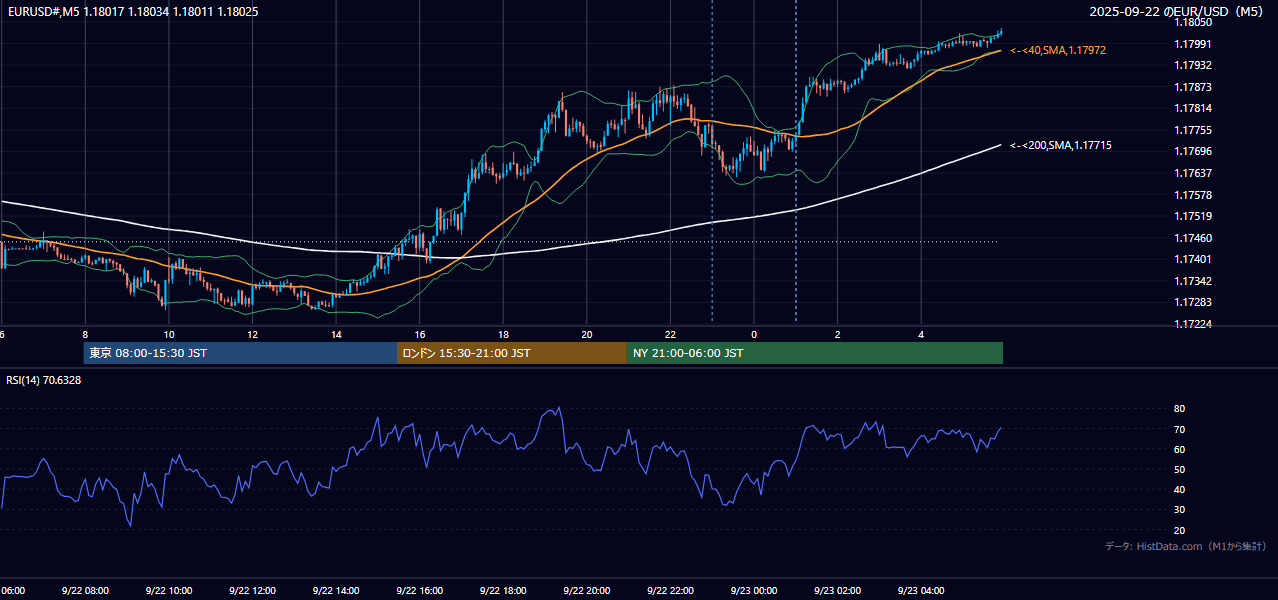Click the midnight hour label 0 under chart
The height and width of the screenshot is (600, 1278).
tap(754, 334)
